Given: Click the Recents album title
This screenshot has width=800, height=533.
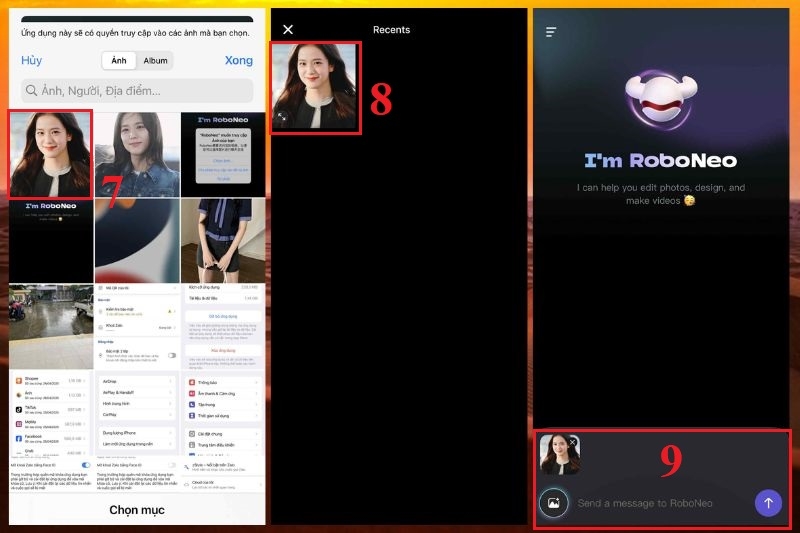Looking at the screenshot, I should point(391,30).
